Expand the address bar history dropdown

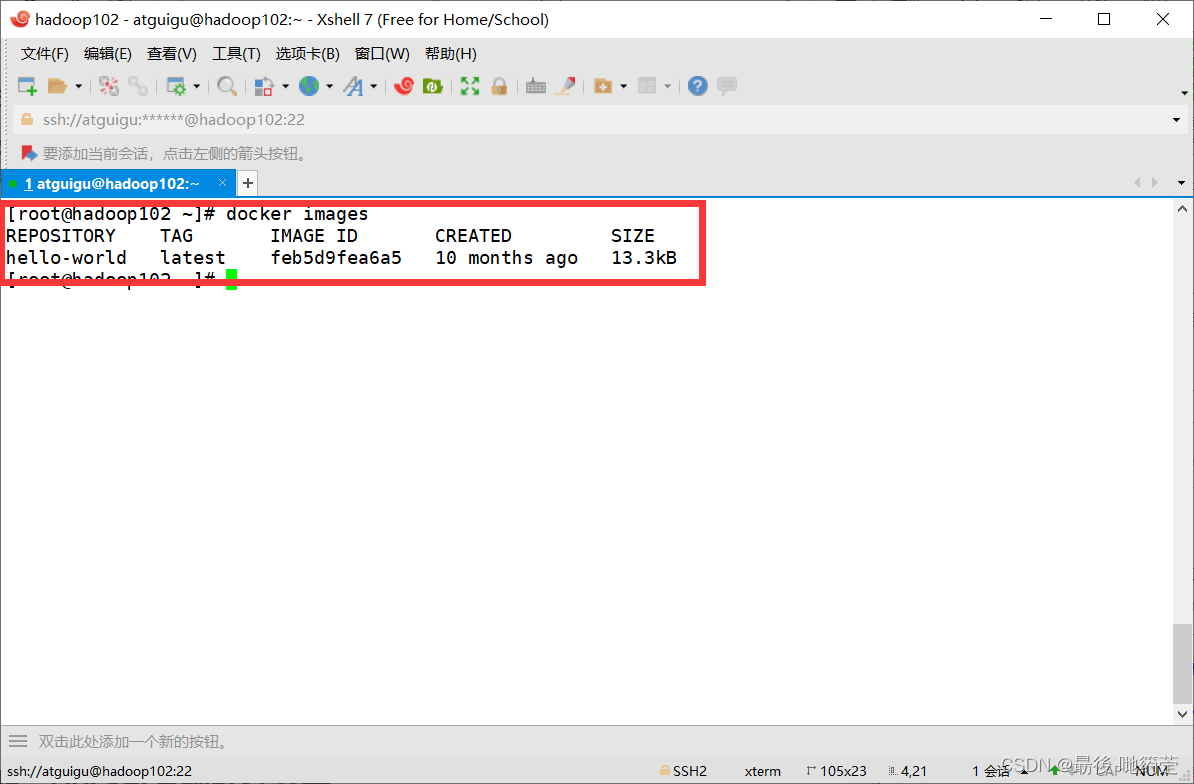[1176, 120]
